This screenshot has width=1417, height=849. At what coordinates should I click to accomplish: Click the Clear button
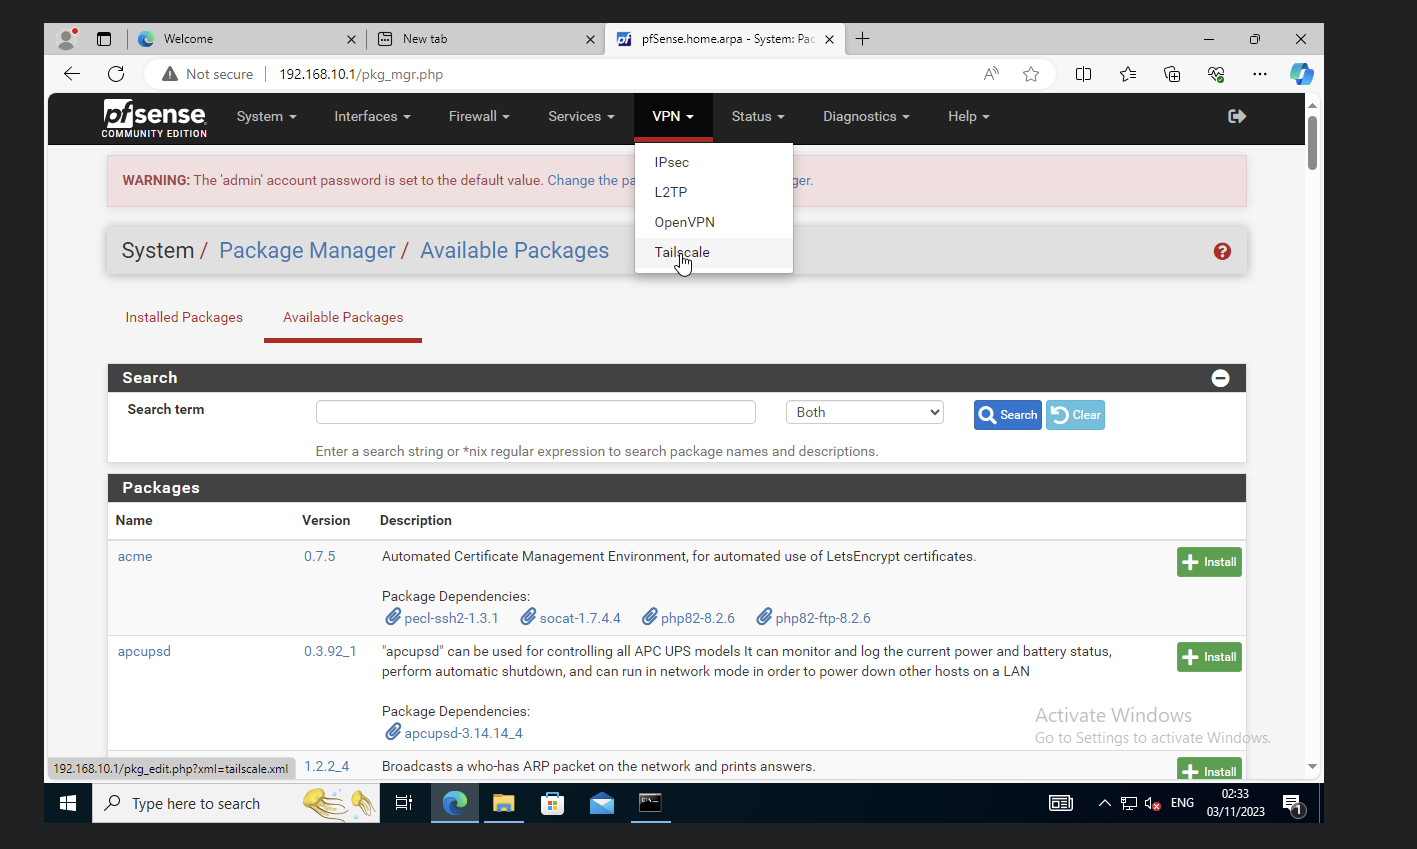1075,415
